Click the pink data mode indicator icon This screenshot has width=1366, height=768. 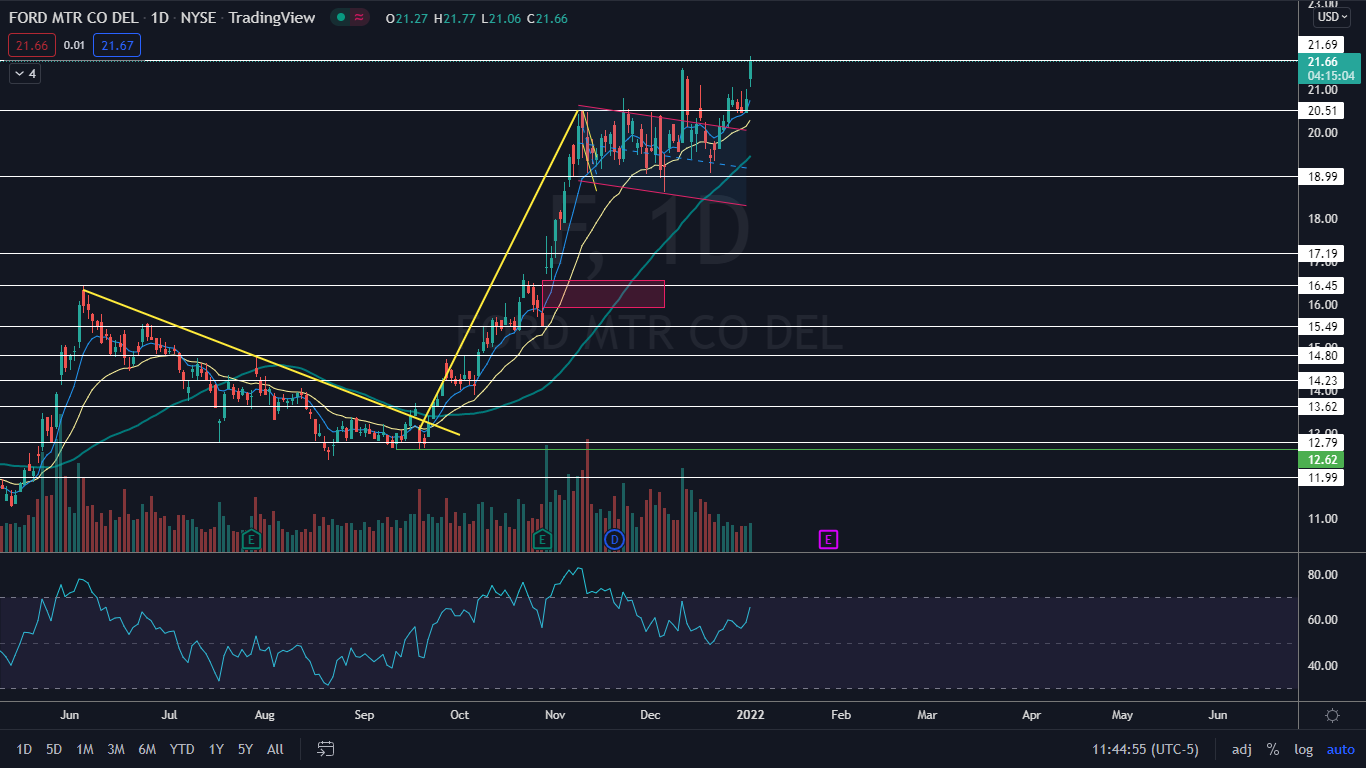[x=359, y=17]
